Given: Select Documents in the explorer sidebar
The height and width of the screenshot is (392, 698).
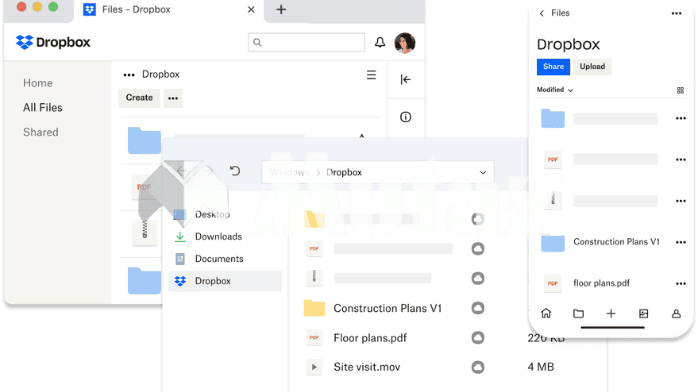Looking at the screenshot, I should pos(219,259).
